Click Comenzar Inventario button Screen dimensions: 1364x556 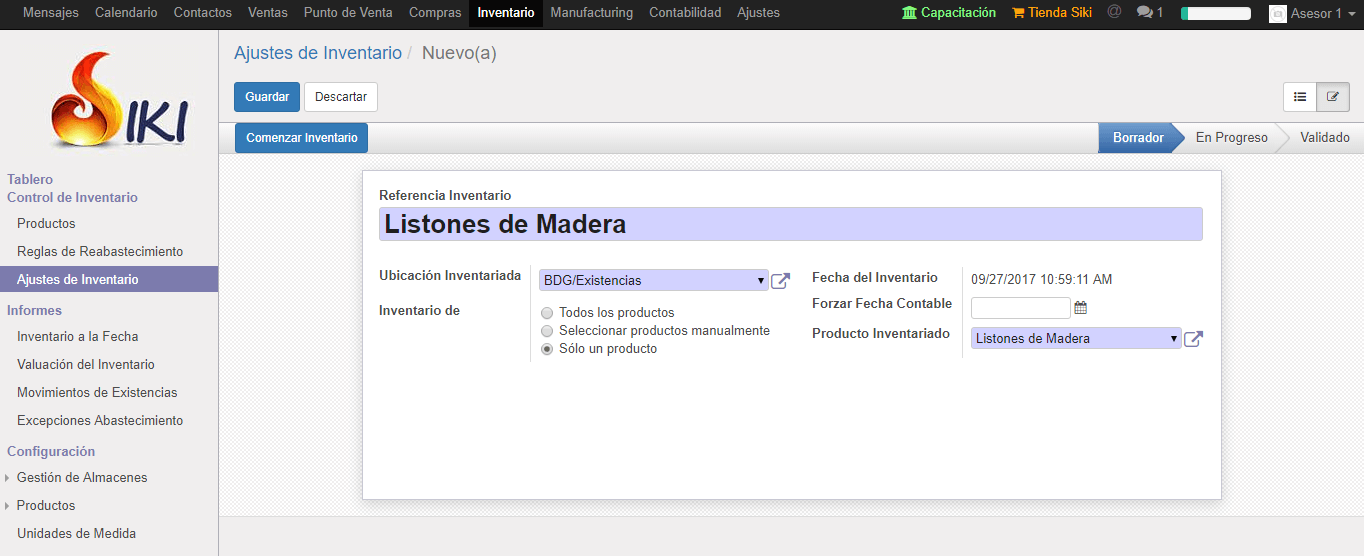click(302, 138)
